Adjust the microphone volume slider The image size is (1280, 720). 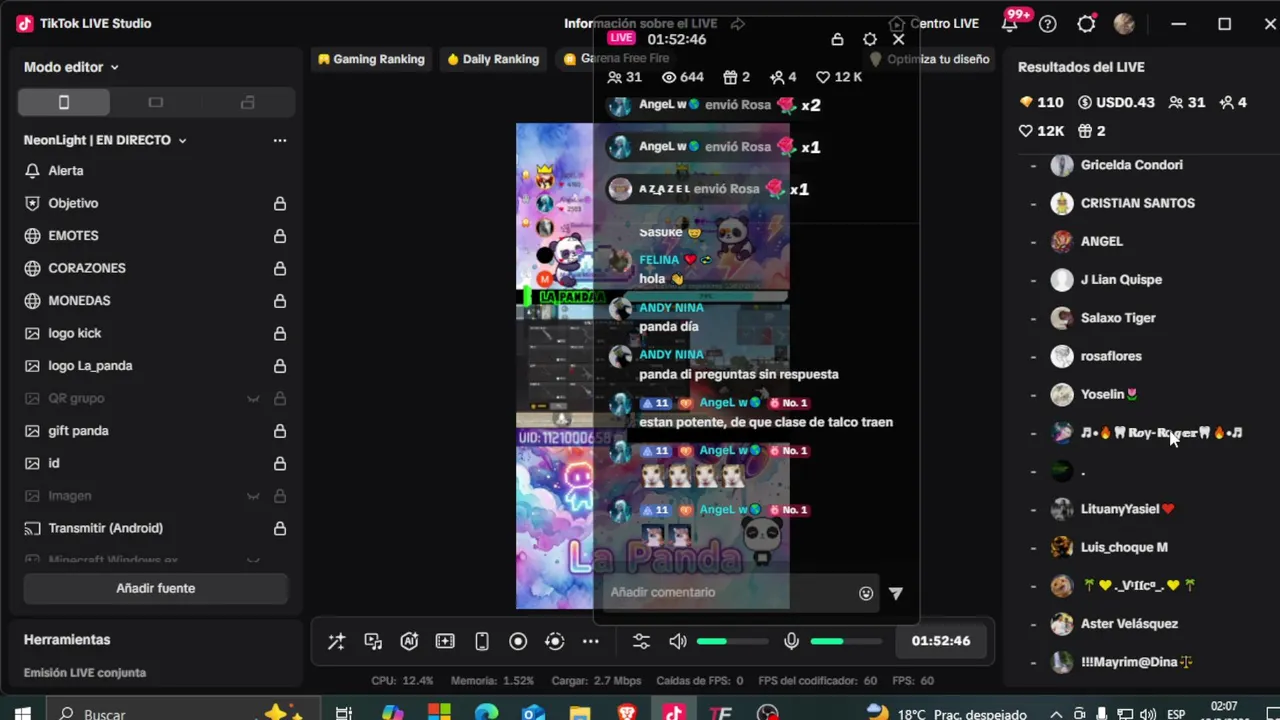pyautogui.click(x=846, y=642)
